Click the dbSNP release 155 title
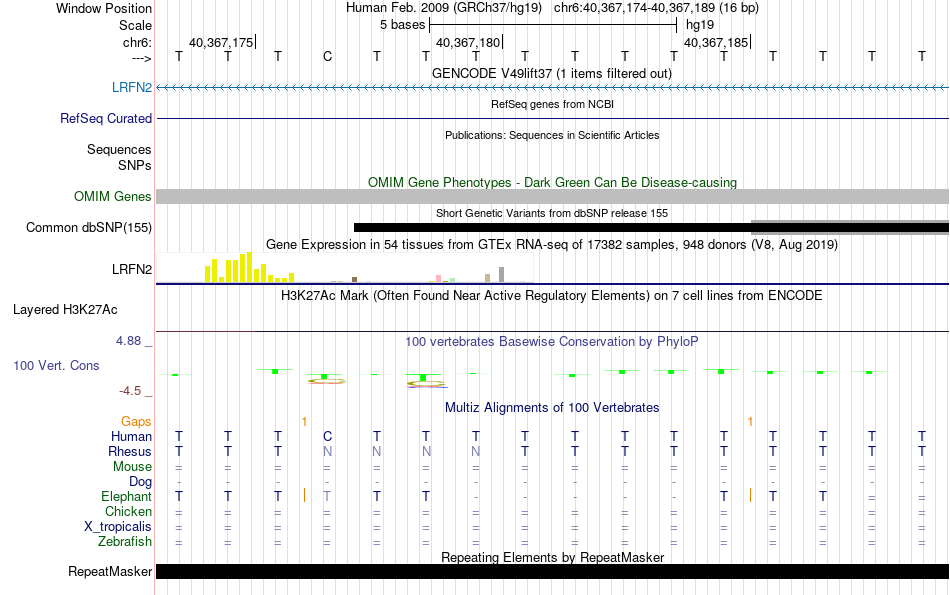The image size is (950, 595). pyautogui.click(x=552, y=213)
